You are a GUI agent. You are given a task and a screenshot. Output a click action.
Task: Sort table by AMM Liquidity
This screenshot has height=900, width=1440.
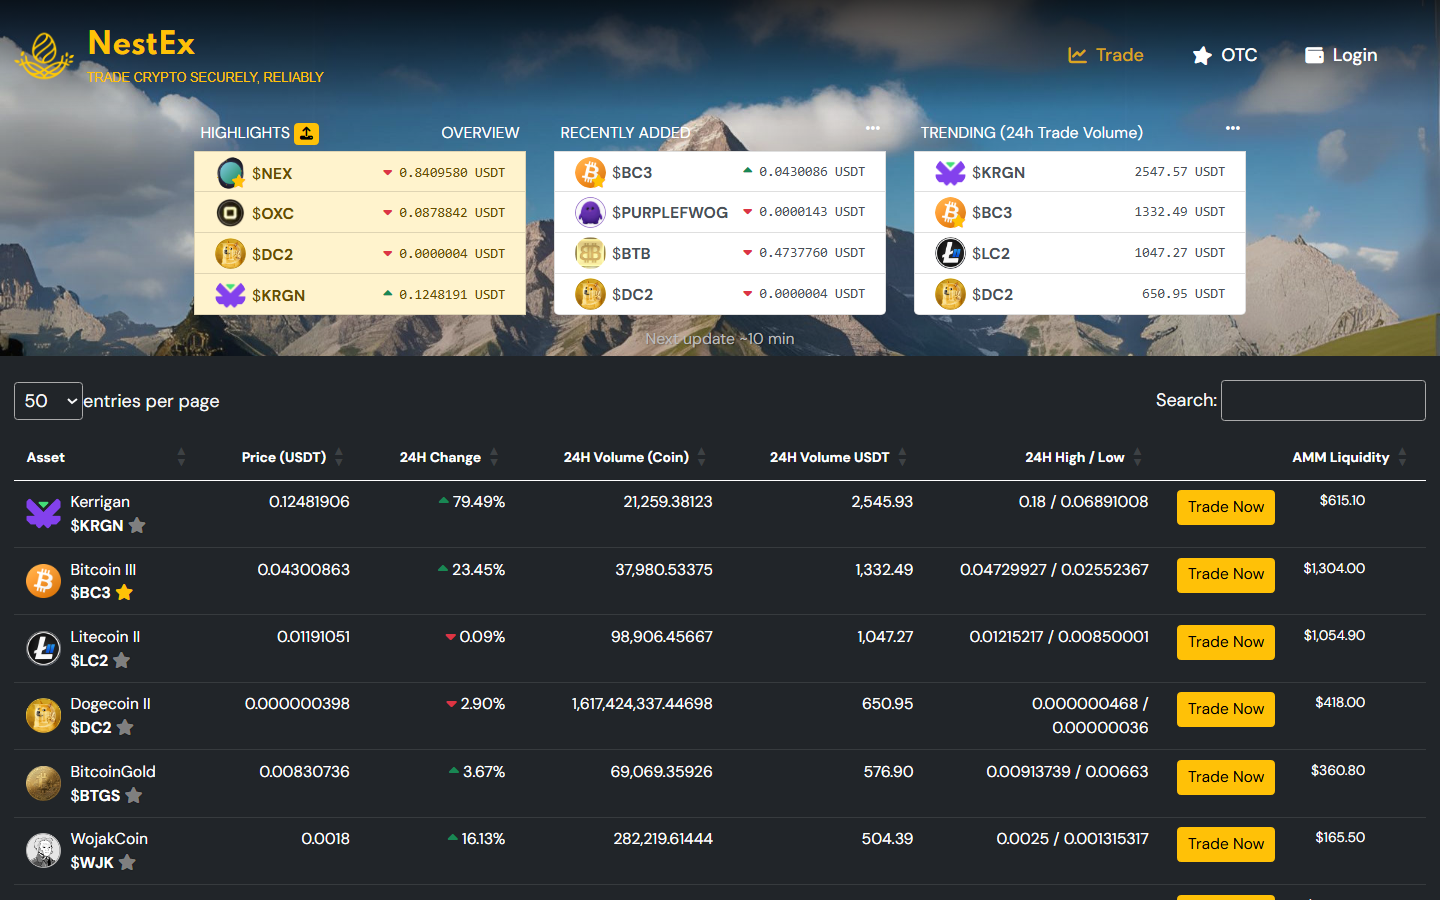[x=1350, y=457]
